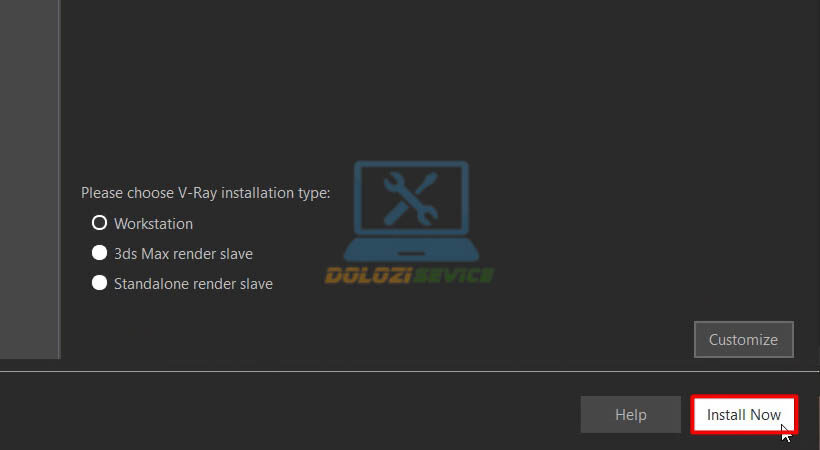The image size is (820, 450).
Task: Start installation with Install Now
Action: click(744, 414)
